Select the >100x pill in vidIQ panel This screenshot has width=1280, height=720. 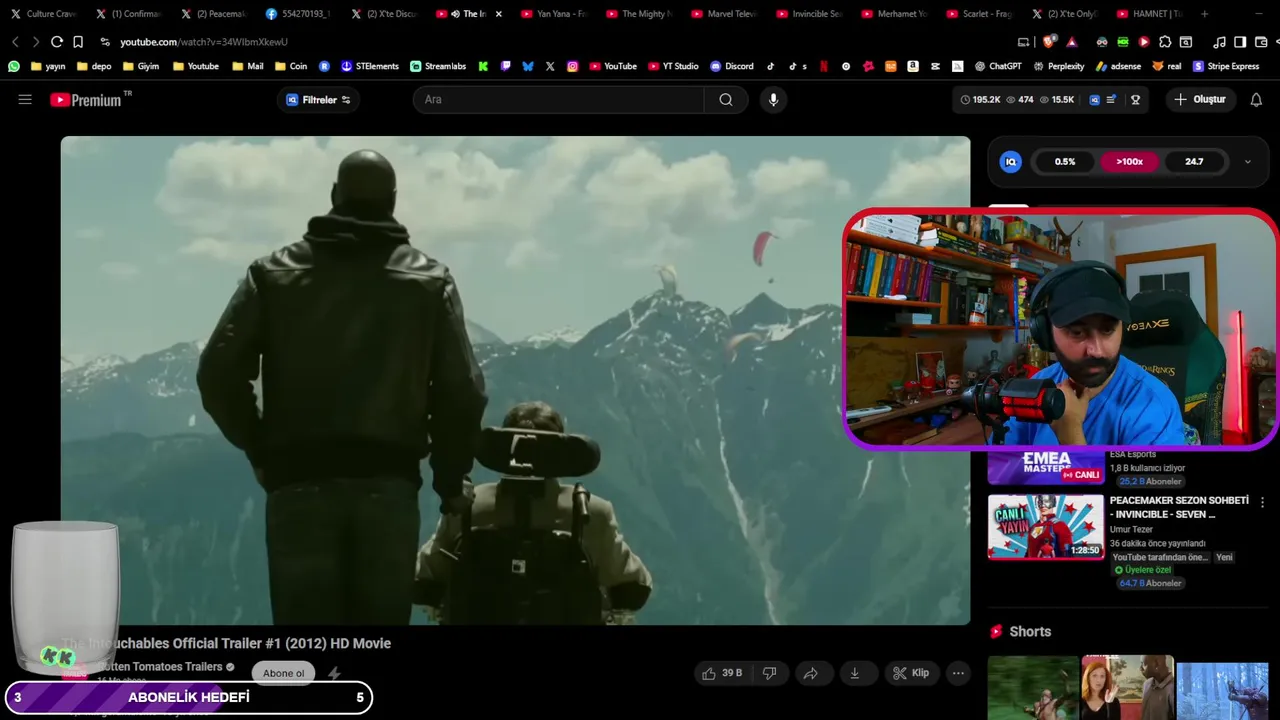click(1130, 162)
